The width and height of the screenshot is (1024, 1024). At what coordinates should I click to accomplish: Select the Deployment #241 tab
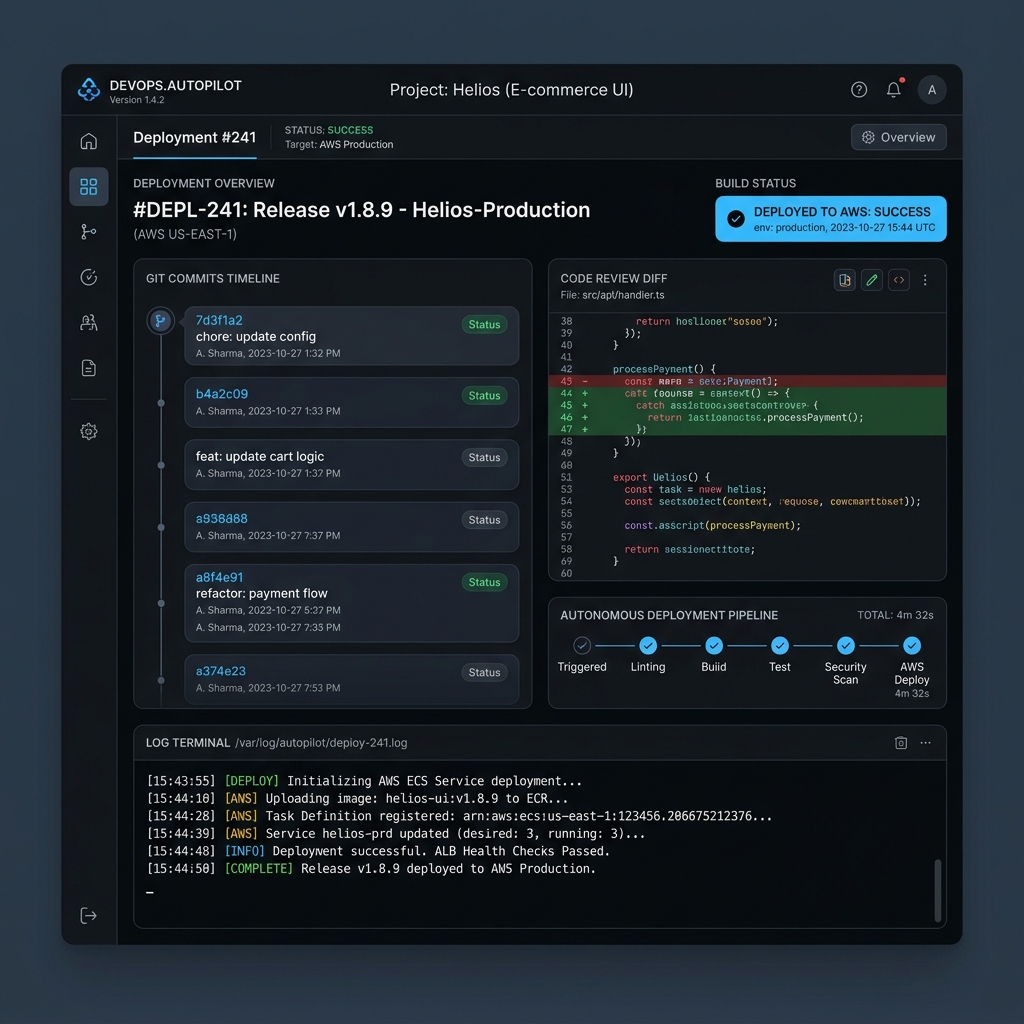click(x=195, y=138)
